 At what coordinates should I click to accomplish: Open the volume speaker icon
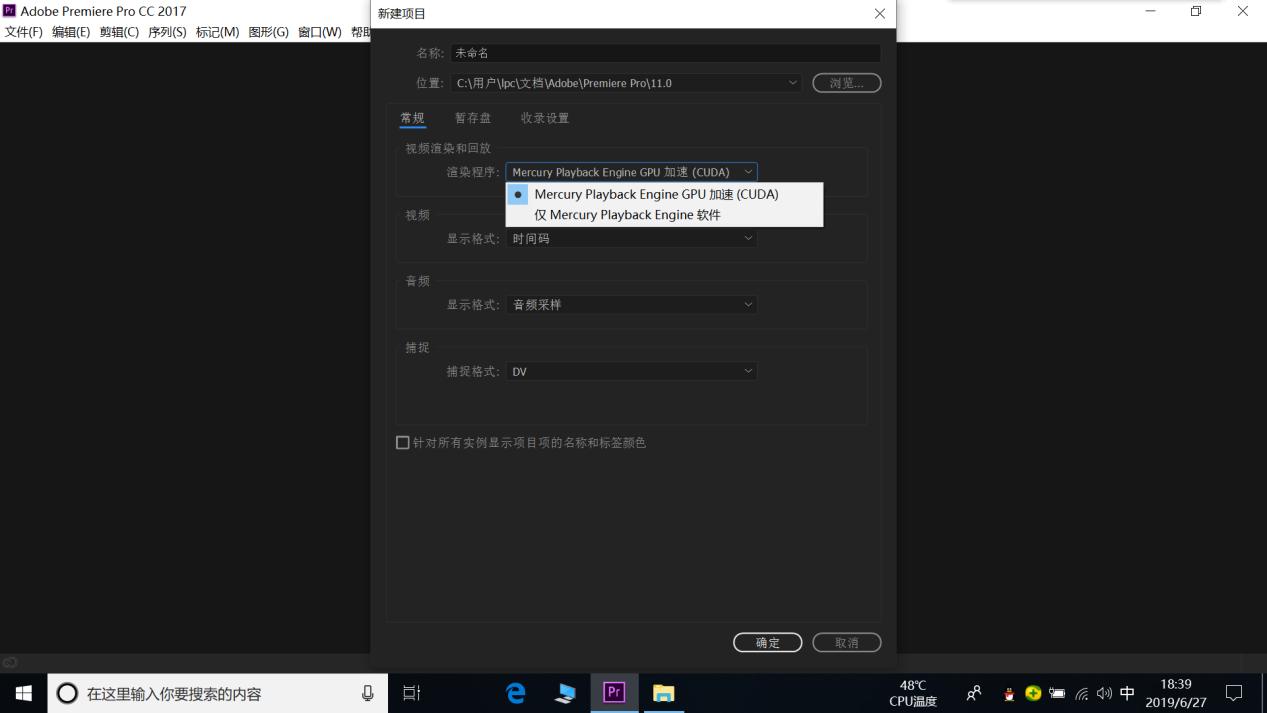1104,693
